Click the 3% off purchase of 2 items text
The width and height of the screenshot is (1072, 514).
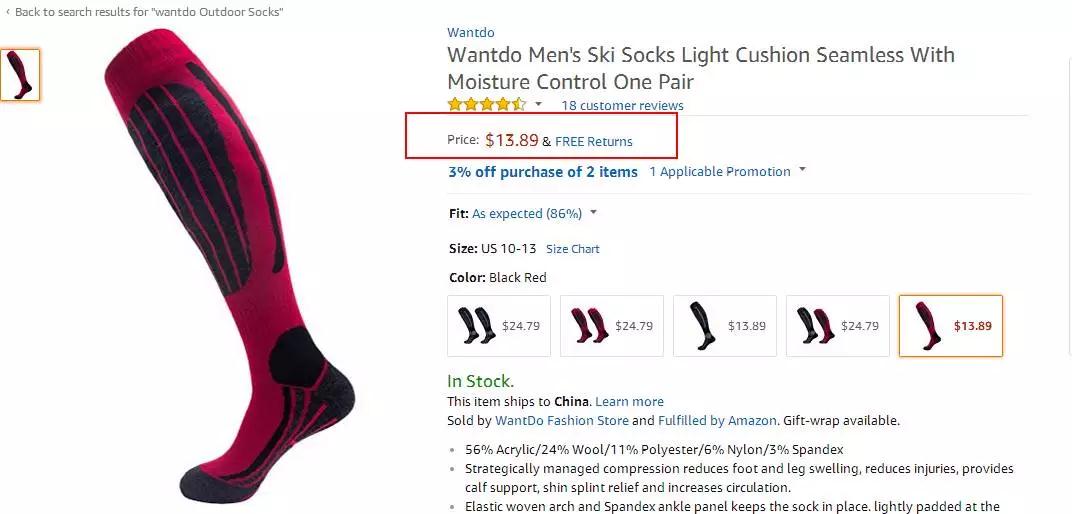(542, 172)
